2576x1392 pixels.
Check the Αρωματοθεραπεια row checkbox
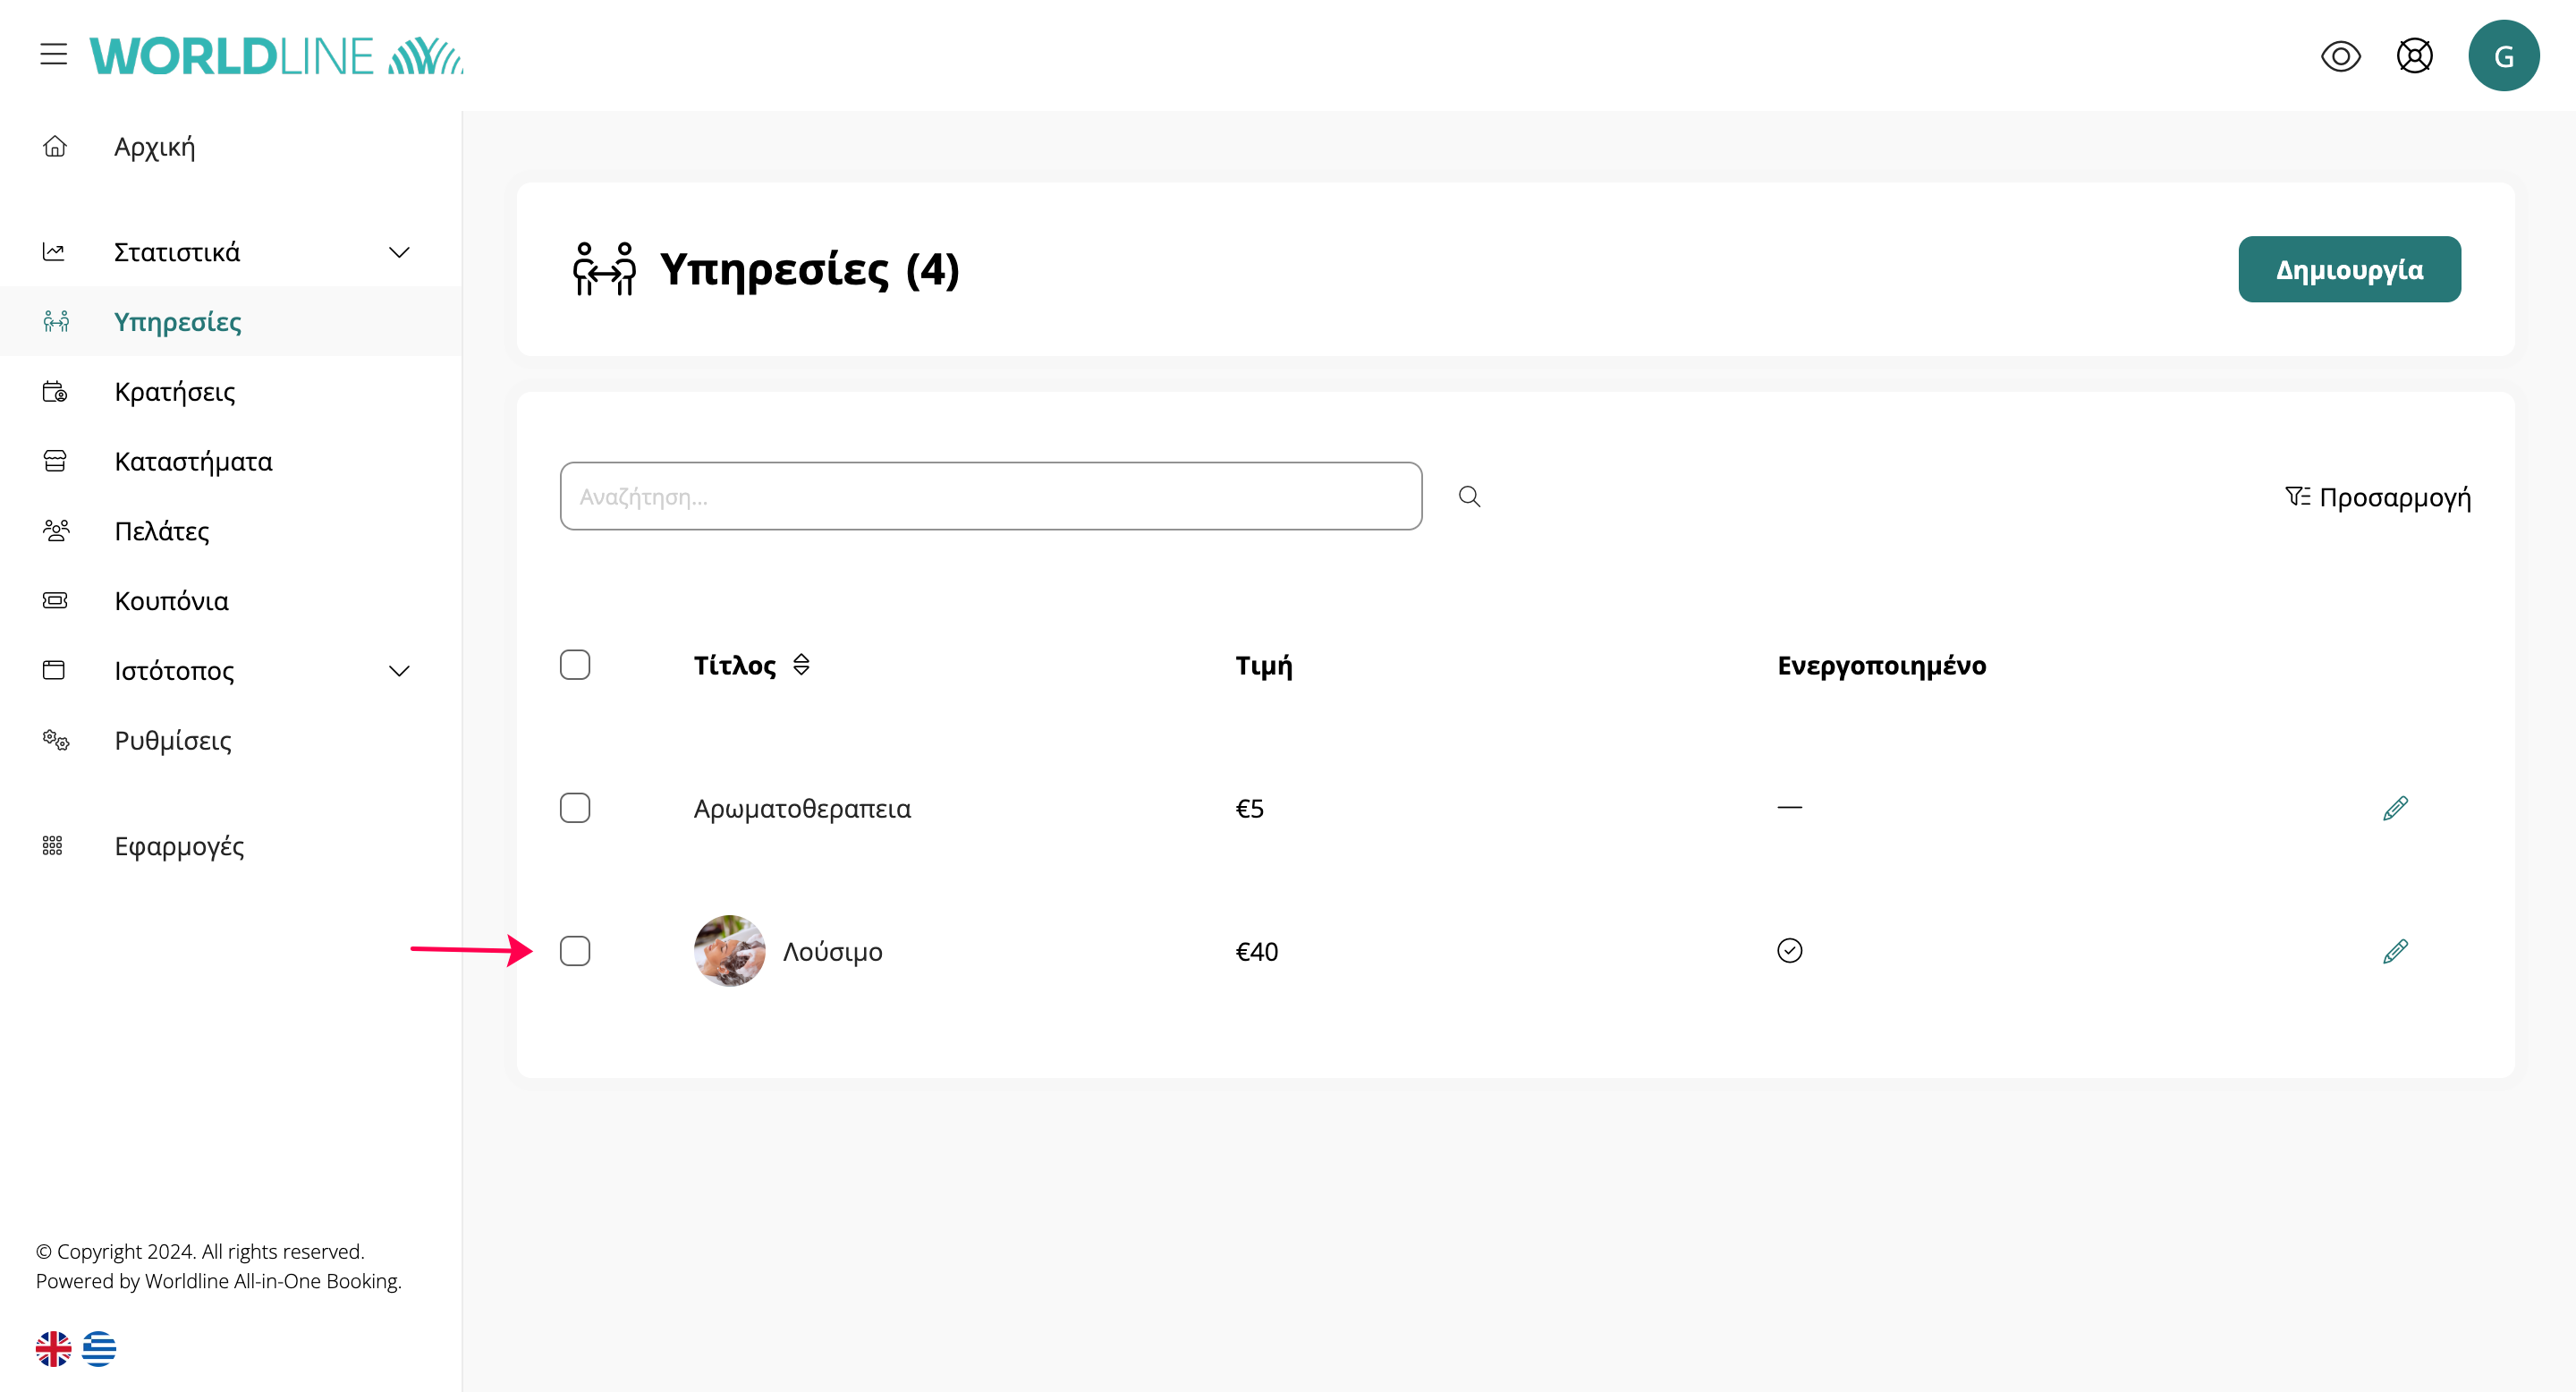575,808
